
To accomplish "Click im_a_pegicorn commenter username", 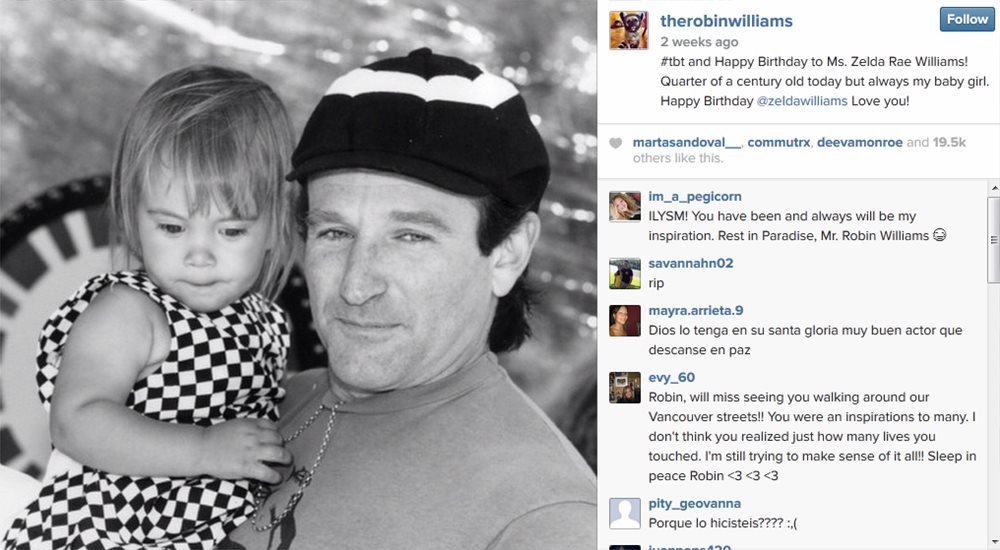I will pos(695,197).
